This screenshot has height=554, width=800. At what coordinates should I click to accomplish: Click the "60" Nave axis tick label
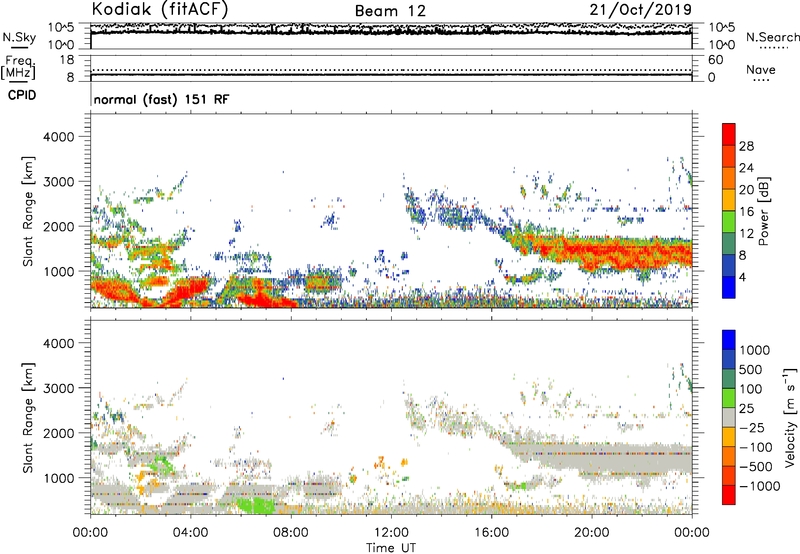coord(715,60)
